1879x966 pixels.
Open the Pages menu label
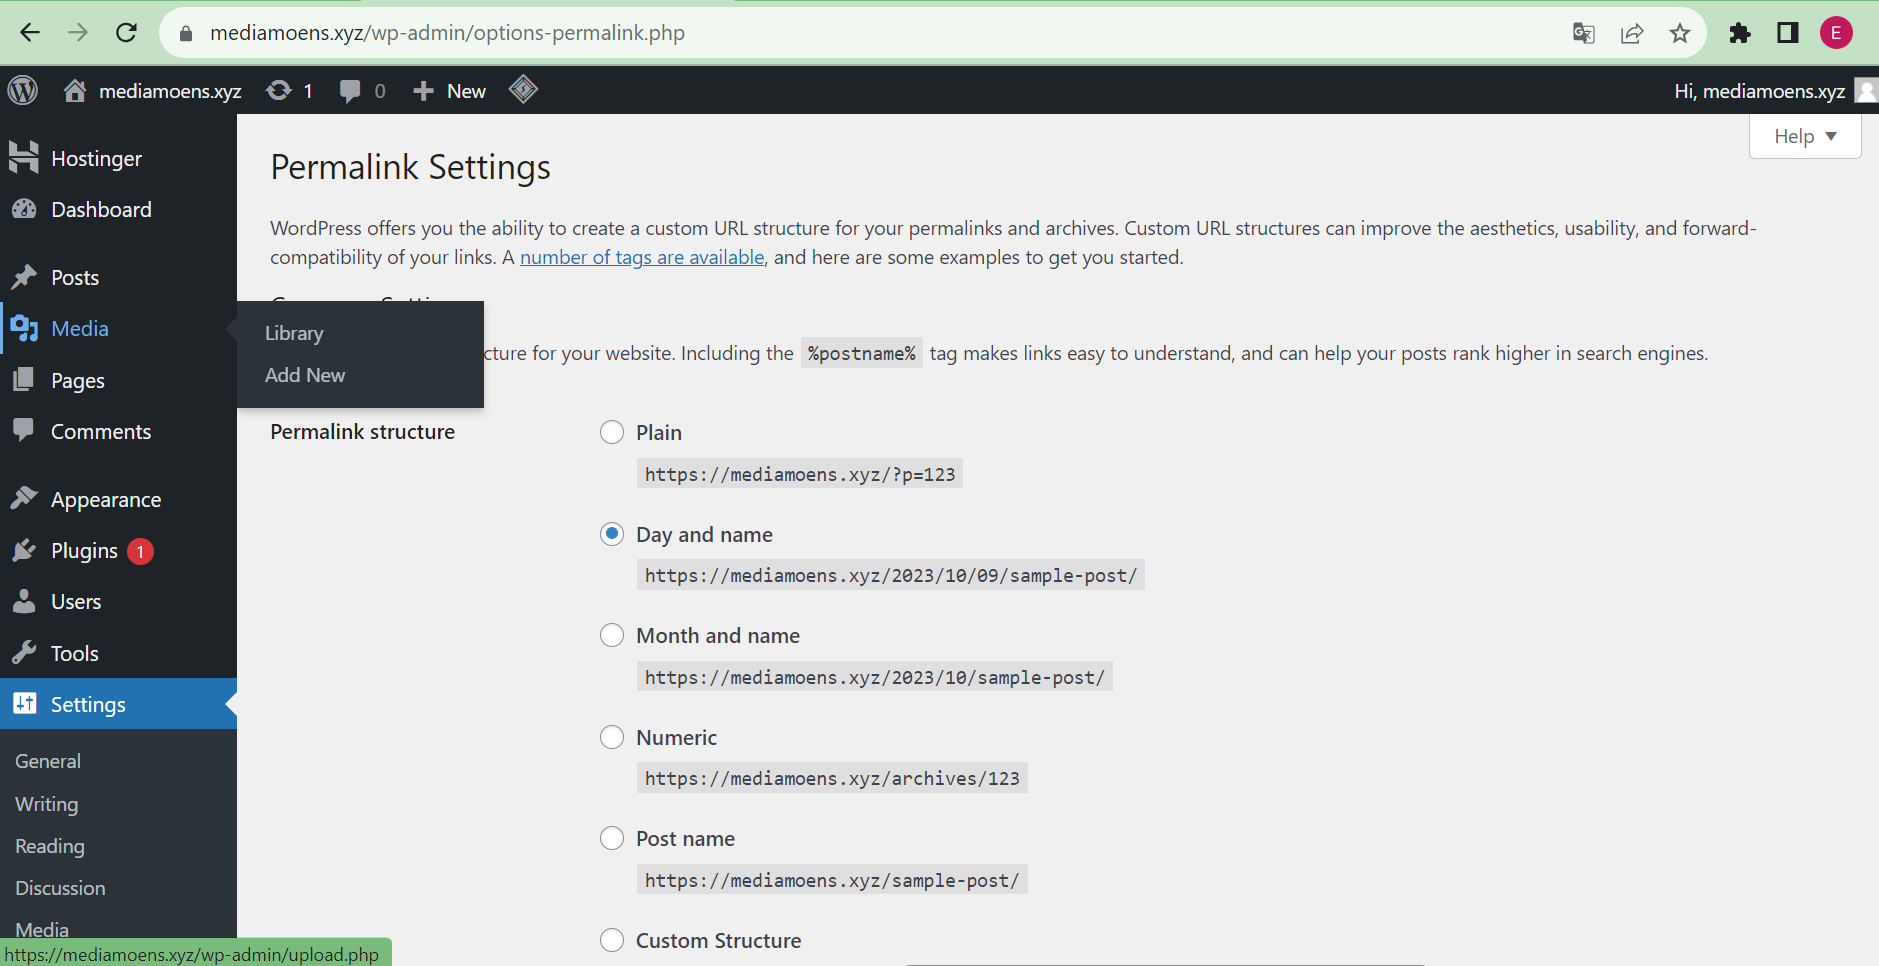pos(78,381)
